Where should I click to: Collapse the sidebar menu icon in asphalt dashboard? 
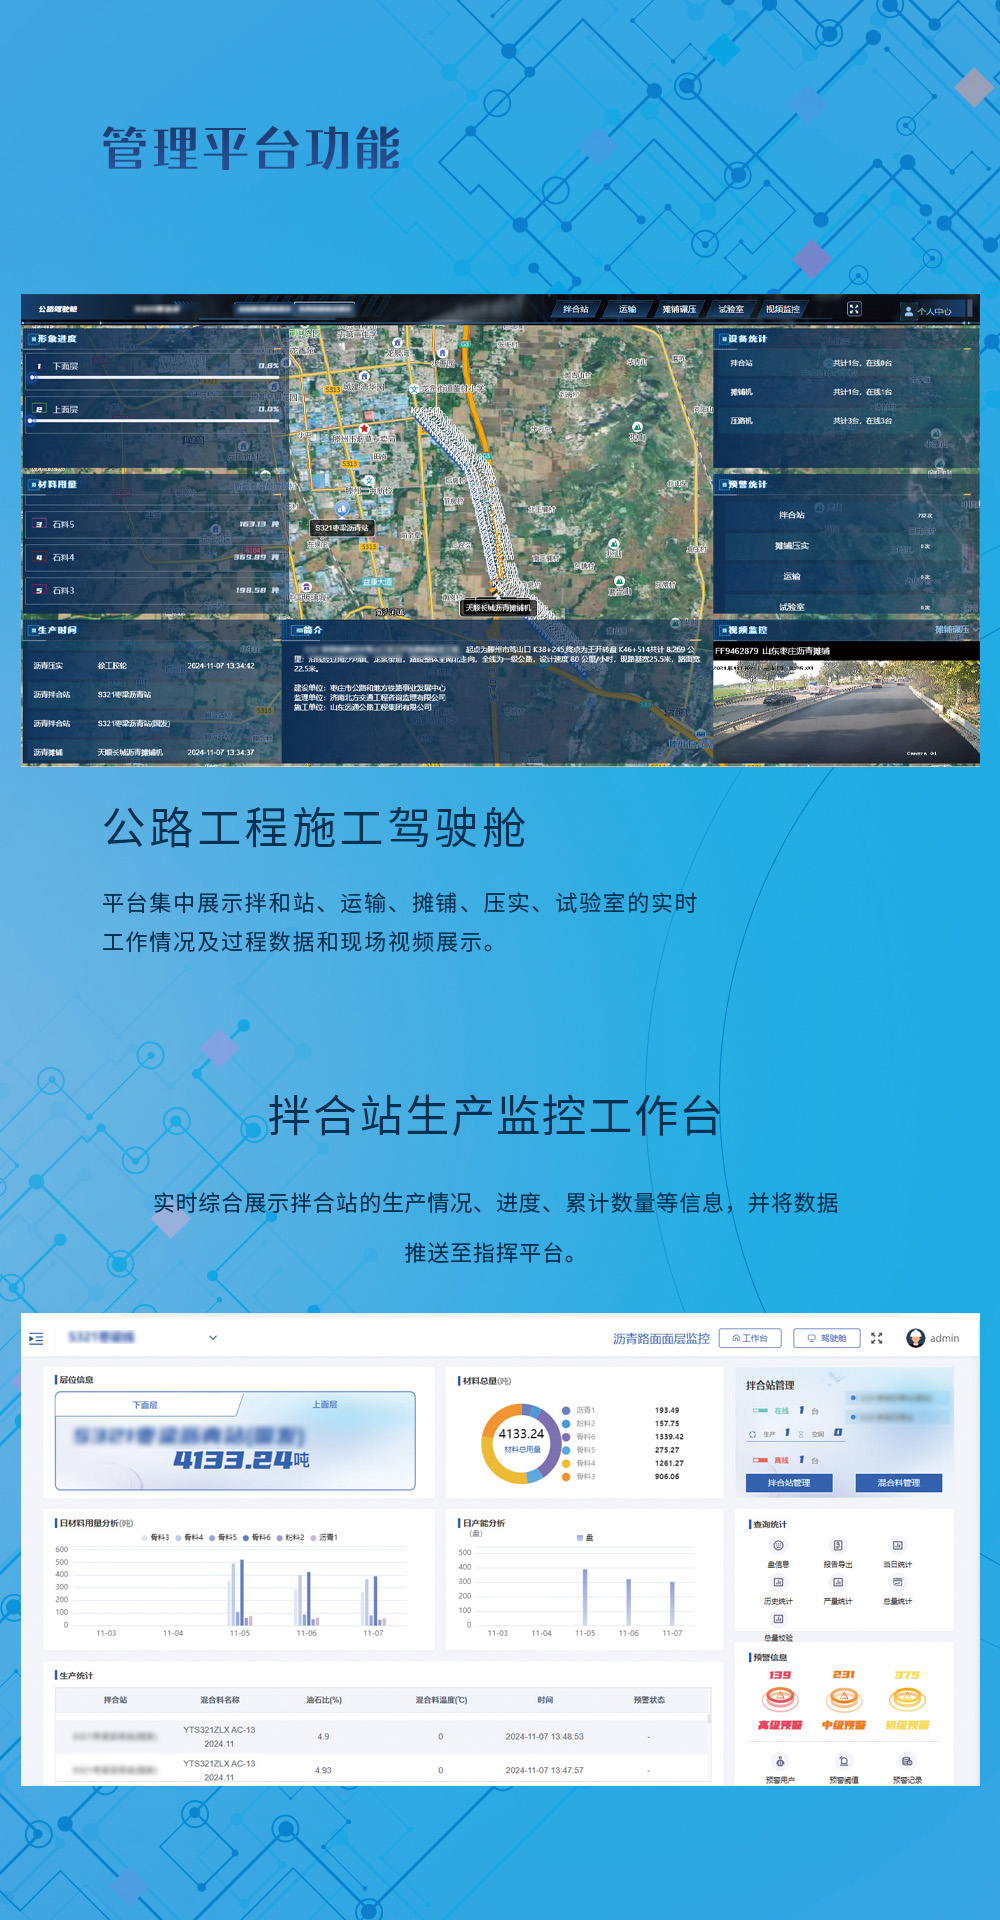[36, 1338]
